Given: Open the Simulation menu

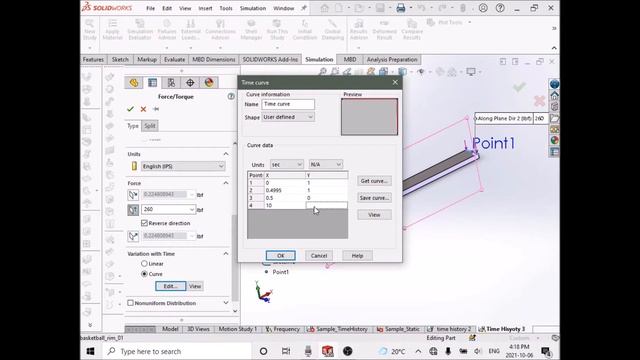Looking at the screenshot, I should point(253,8).
